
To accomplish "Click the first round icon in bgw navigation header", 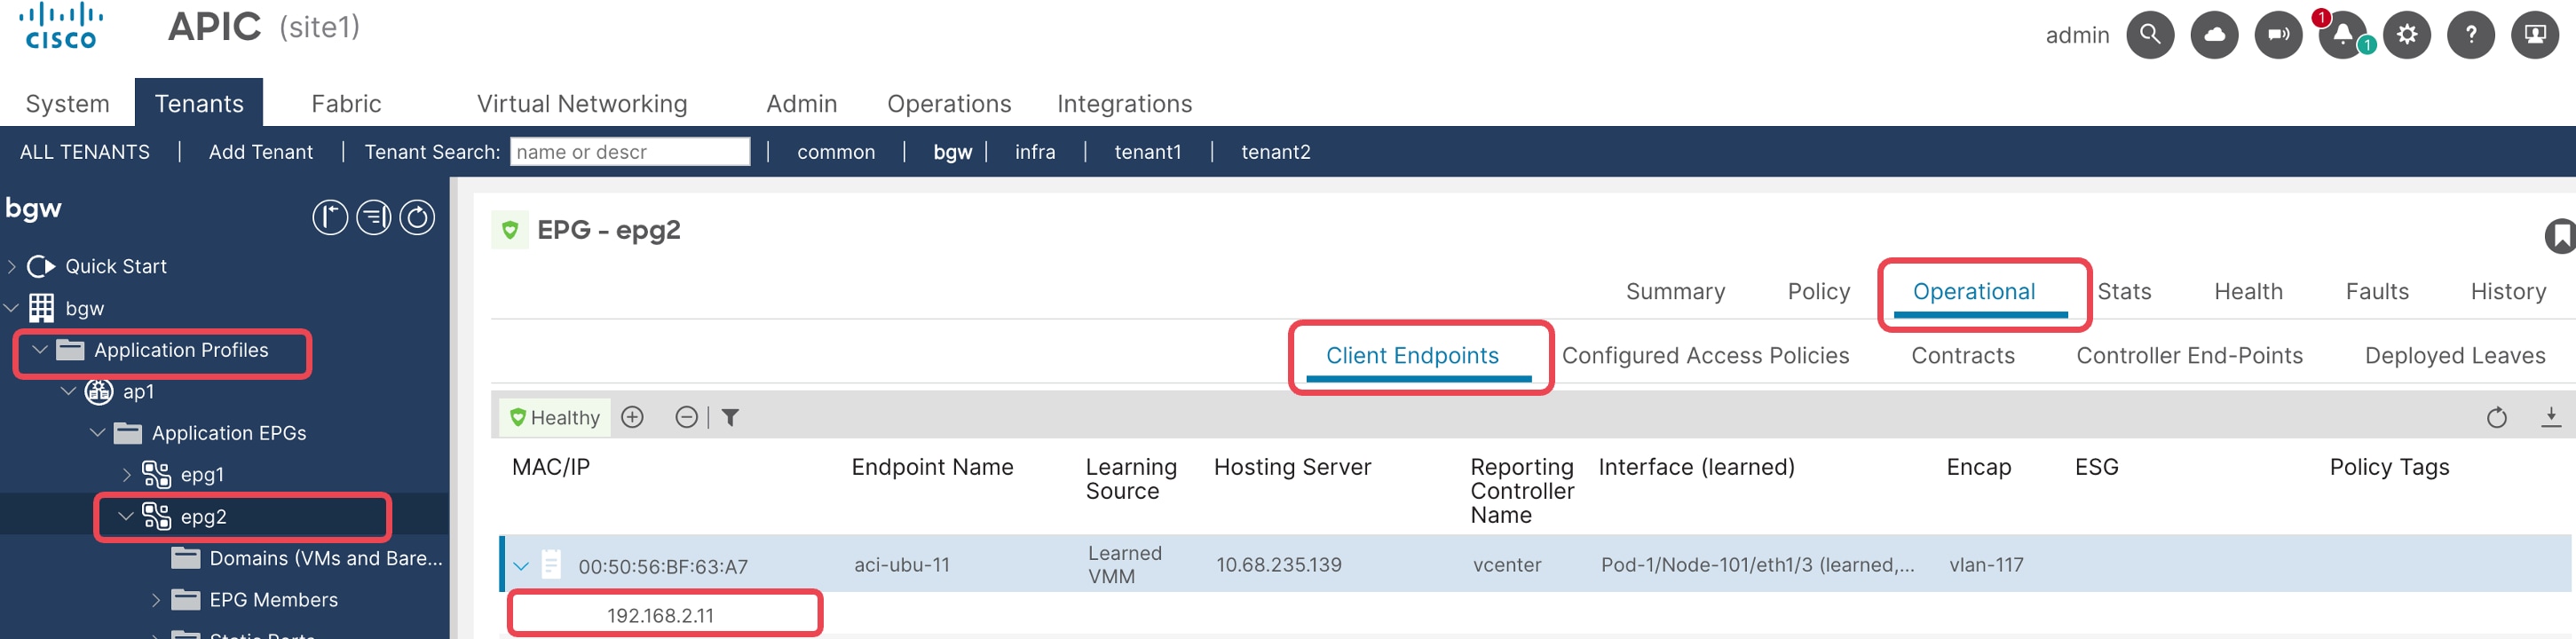I will point(330,217).
